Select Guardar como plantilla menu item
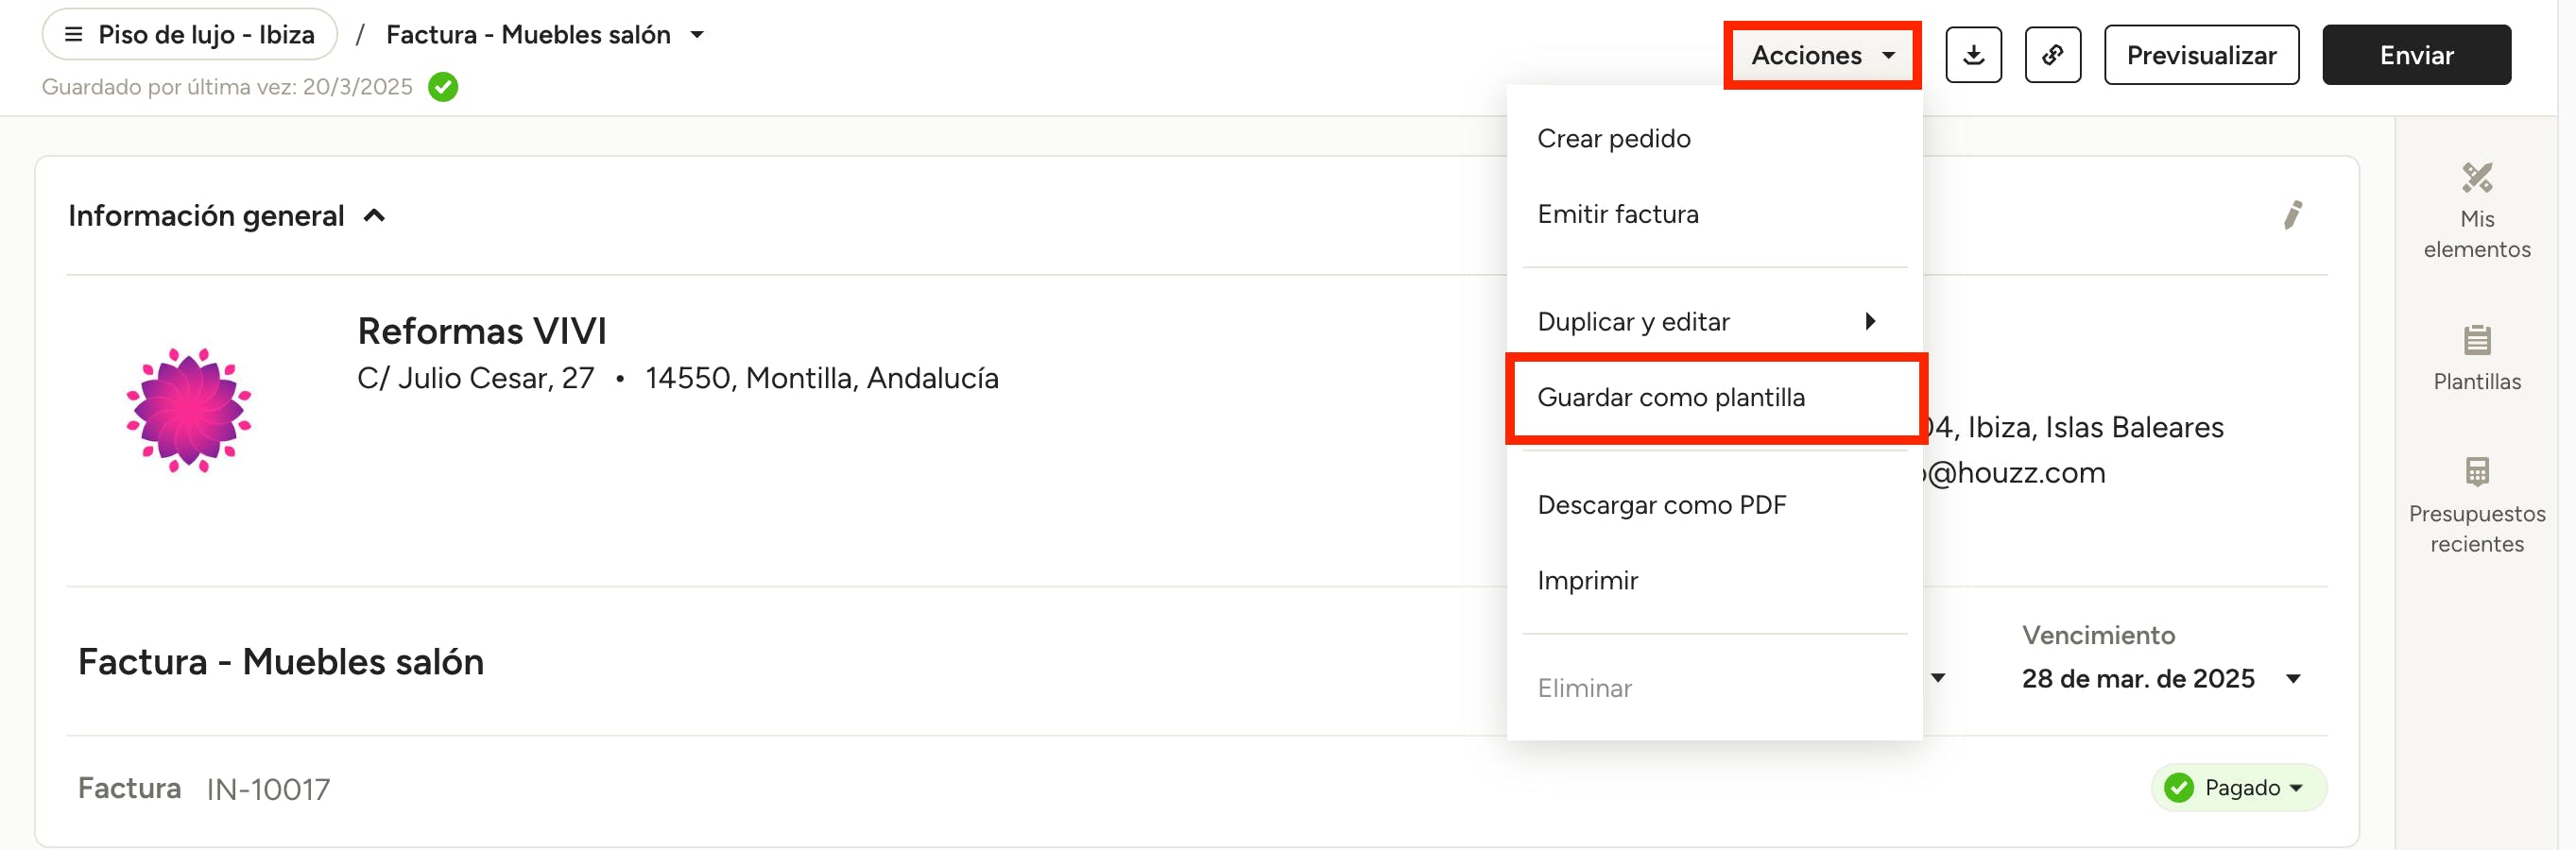Screen dimensions: 2576x850 pos(1670,398)
